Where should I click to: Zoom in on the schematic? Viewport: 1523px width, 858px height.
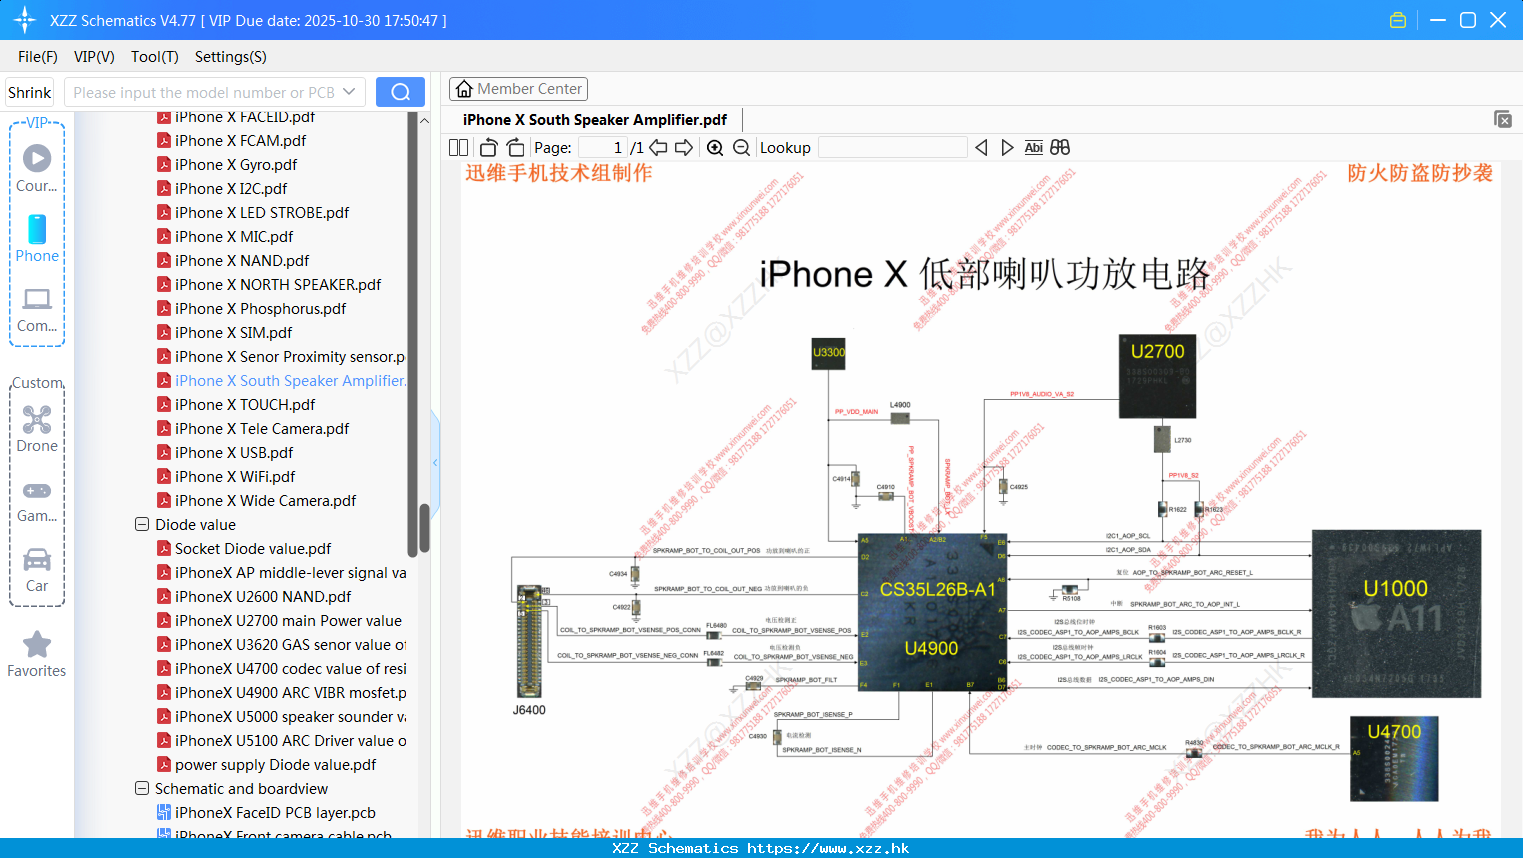pyautogui.click(x=715, y=148)
